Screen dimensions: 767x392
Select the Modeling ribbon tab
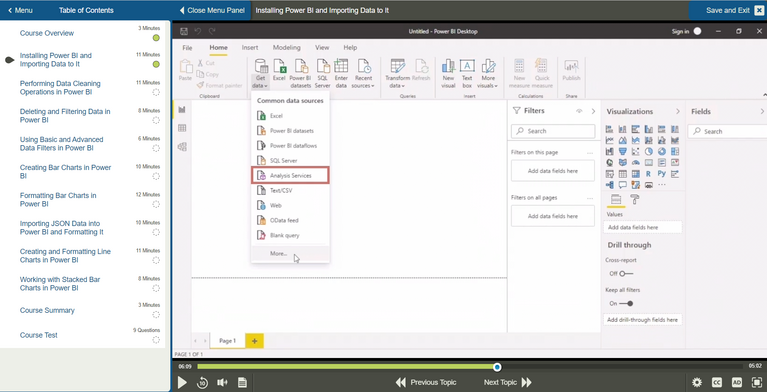coord(287,48)
